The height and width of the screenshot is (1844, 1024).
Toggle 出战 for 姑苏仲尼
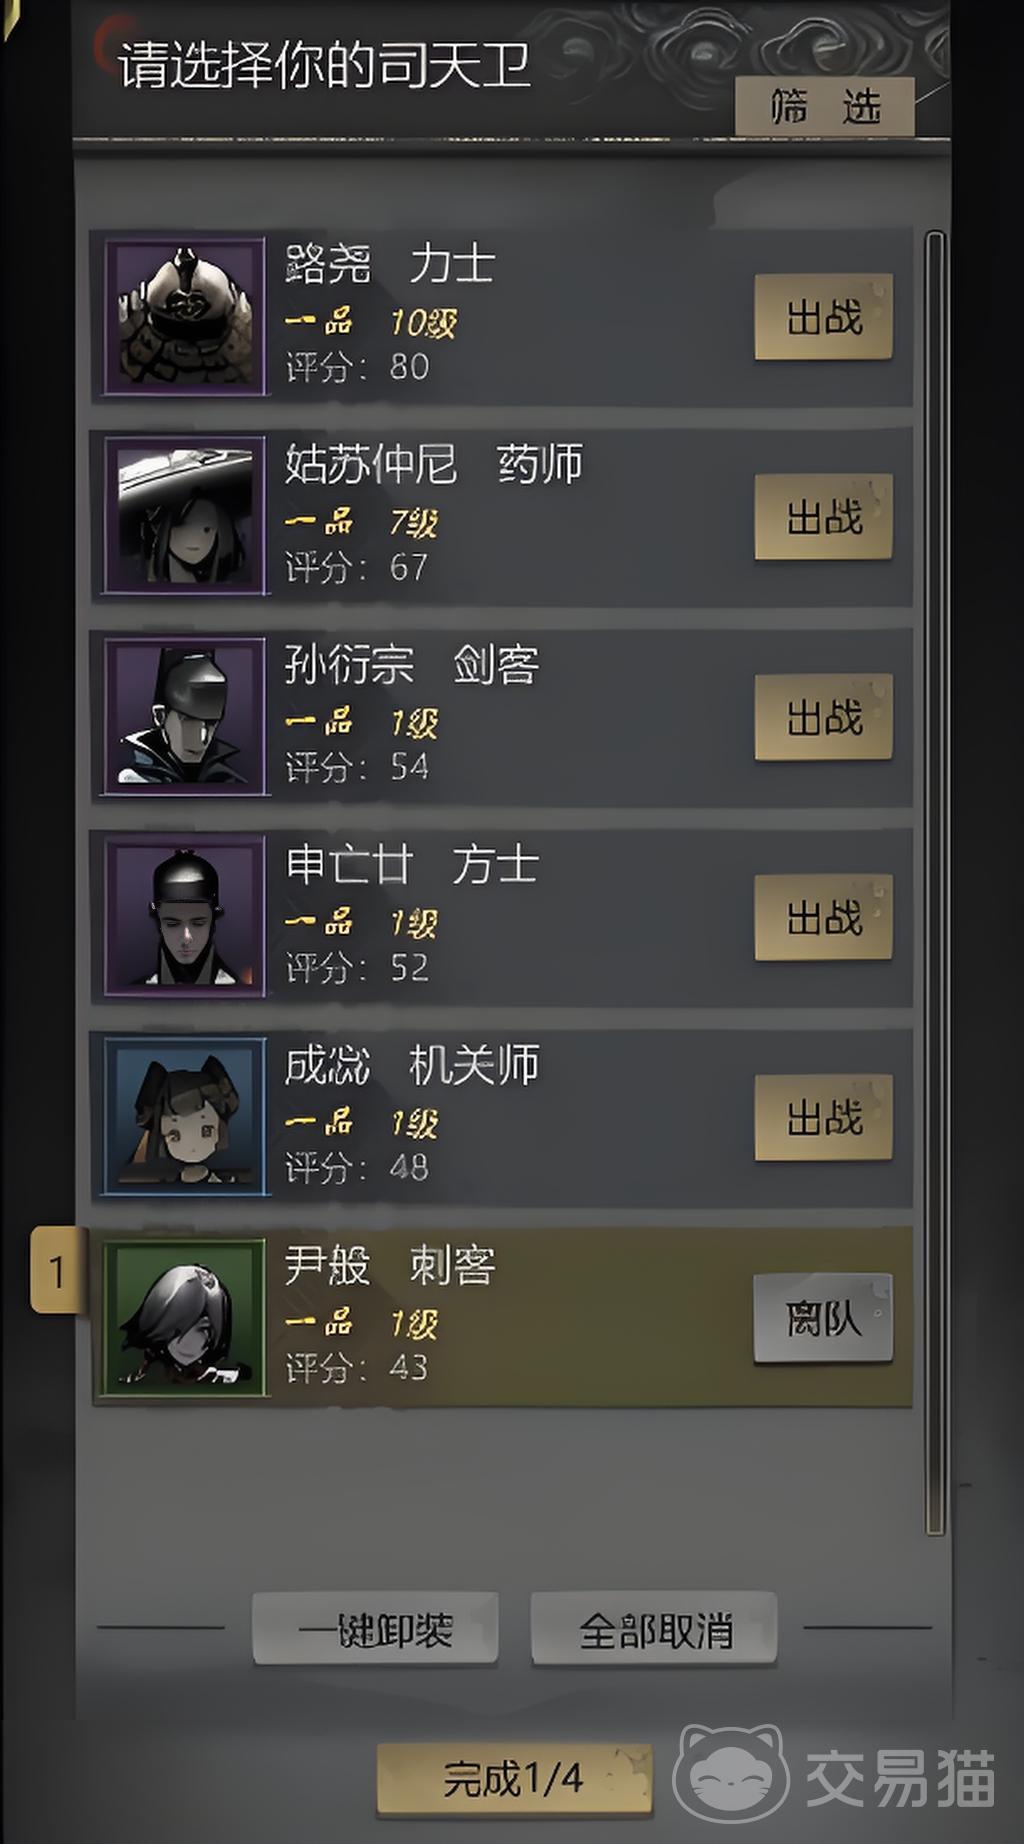coord(823,517)
